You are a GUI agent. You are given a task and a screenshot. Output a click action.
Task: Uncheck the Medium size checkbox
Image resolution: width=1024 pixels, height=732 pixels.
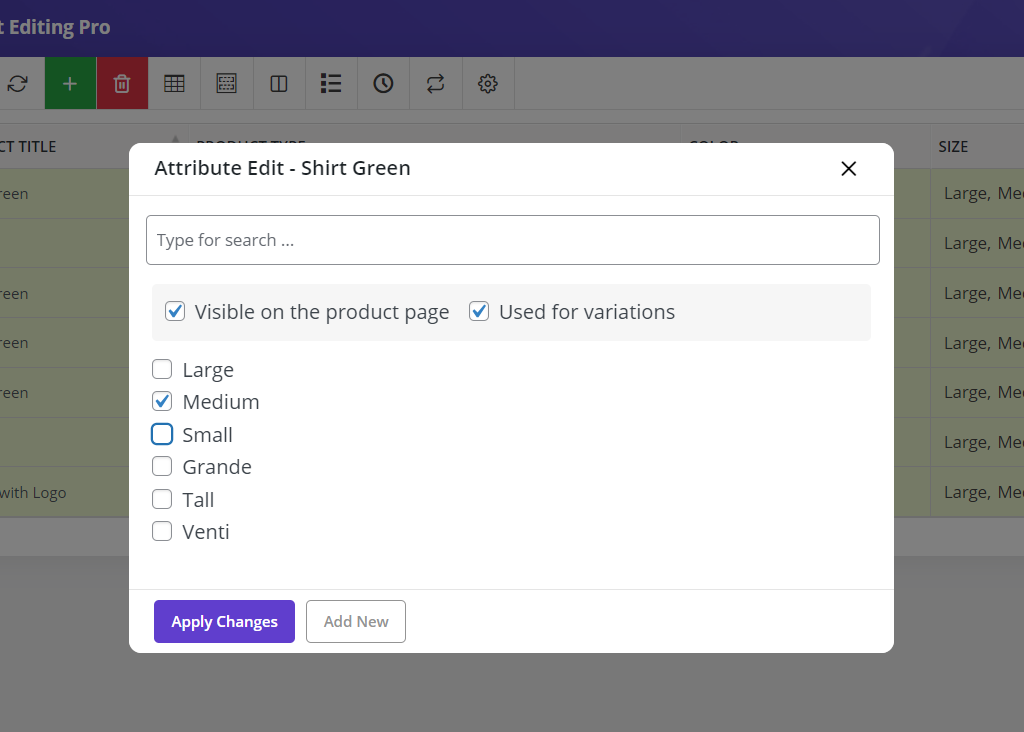(x=162, y=402)
